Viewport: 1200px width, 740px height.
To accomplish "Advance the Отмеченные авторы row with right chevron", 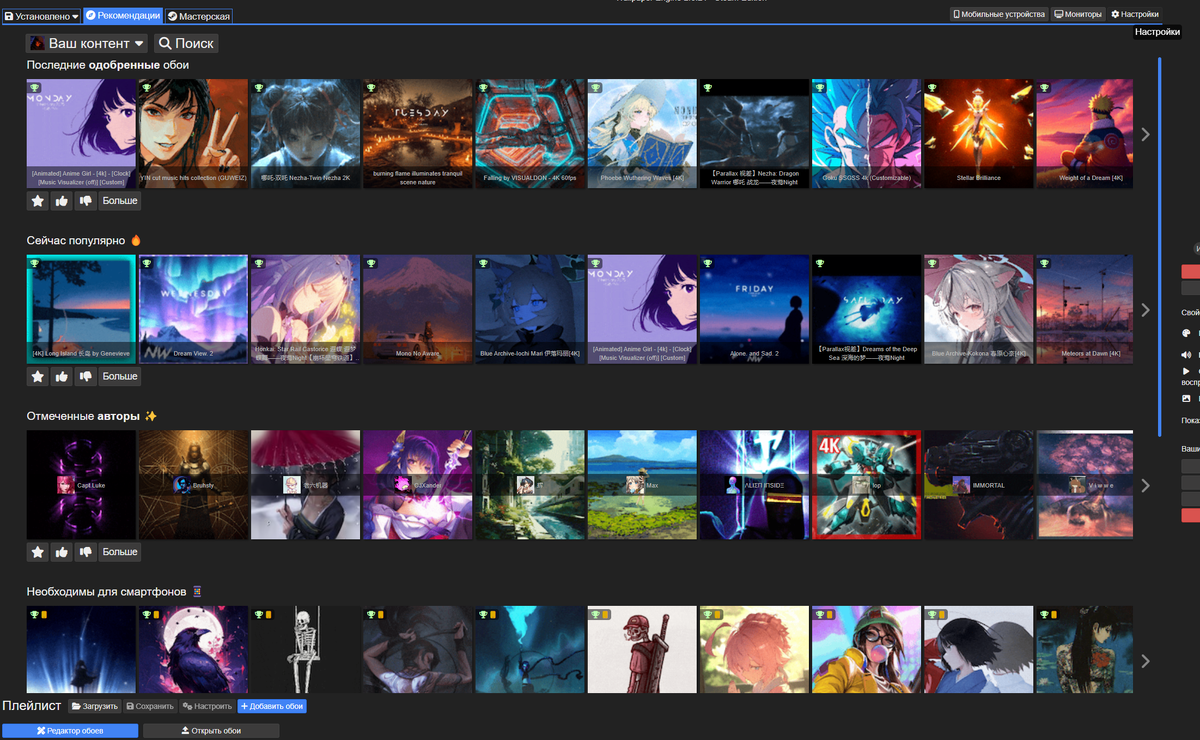I will [x=1145, y=485].
